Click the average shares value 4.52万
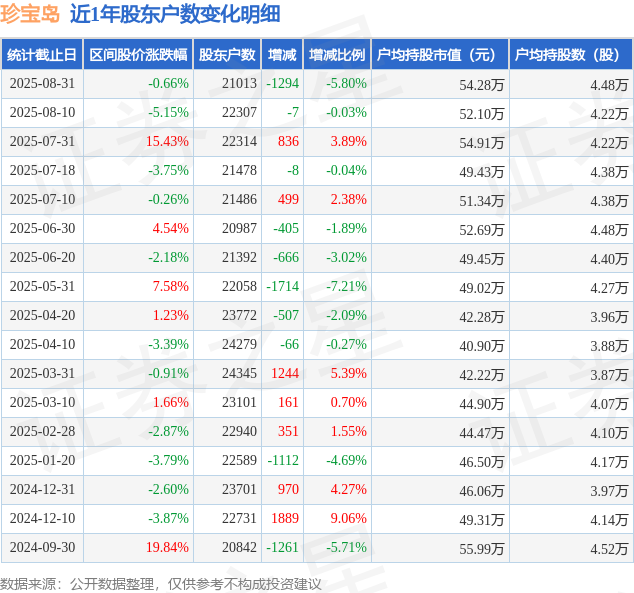 click(x=609, y=549)
